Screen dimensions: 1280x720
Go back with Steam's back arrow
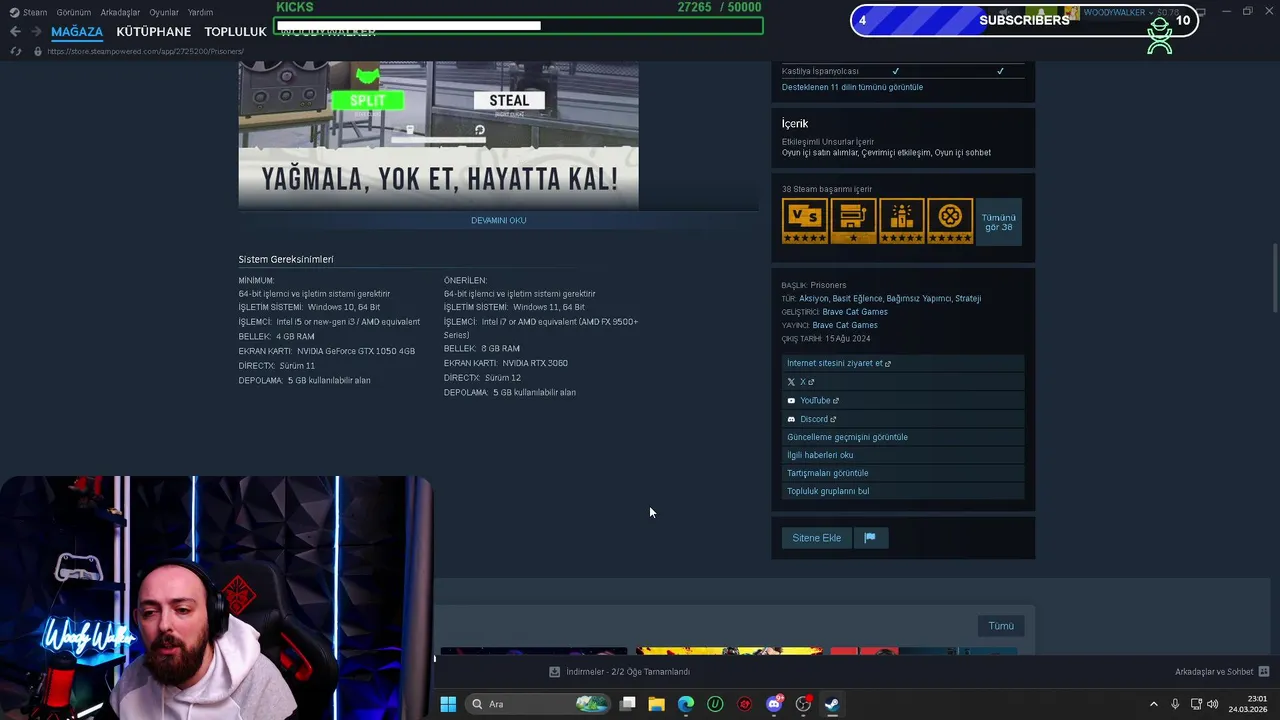pyautogui.click(x=15, y=32)
